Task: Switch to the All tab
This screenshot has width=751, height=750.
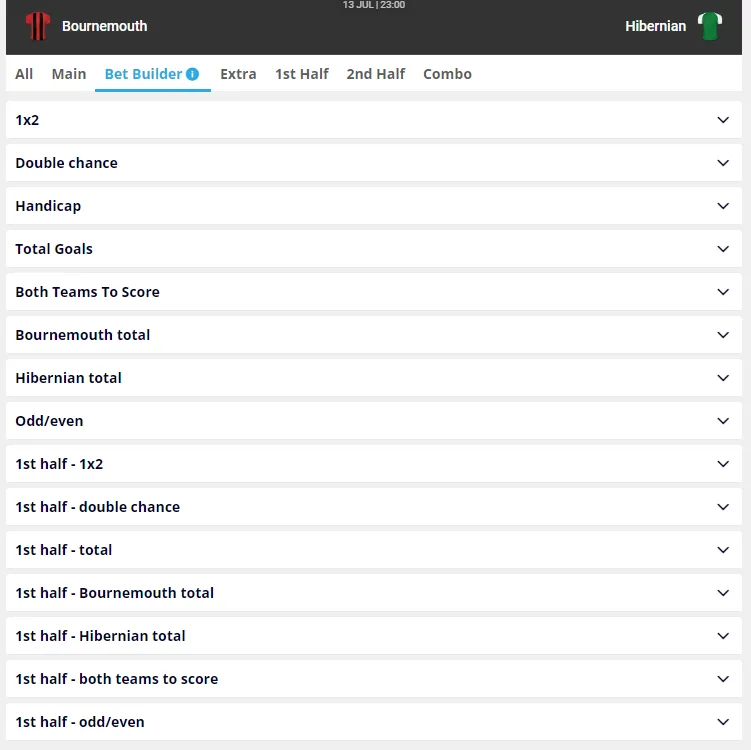Action: pos(24,74)
